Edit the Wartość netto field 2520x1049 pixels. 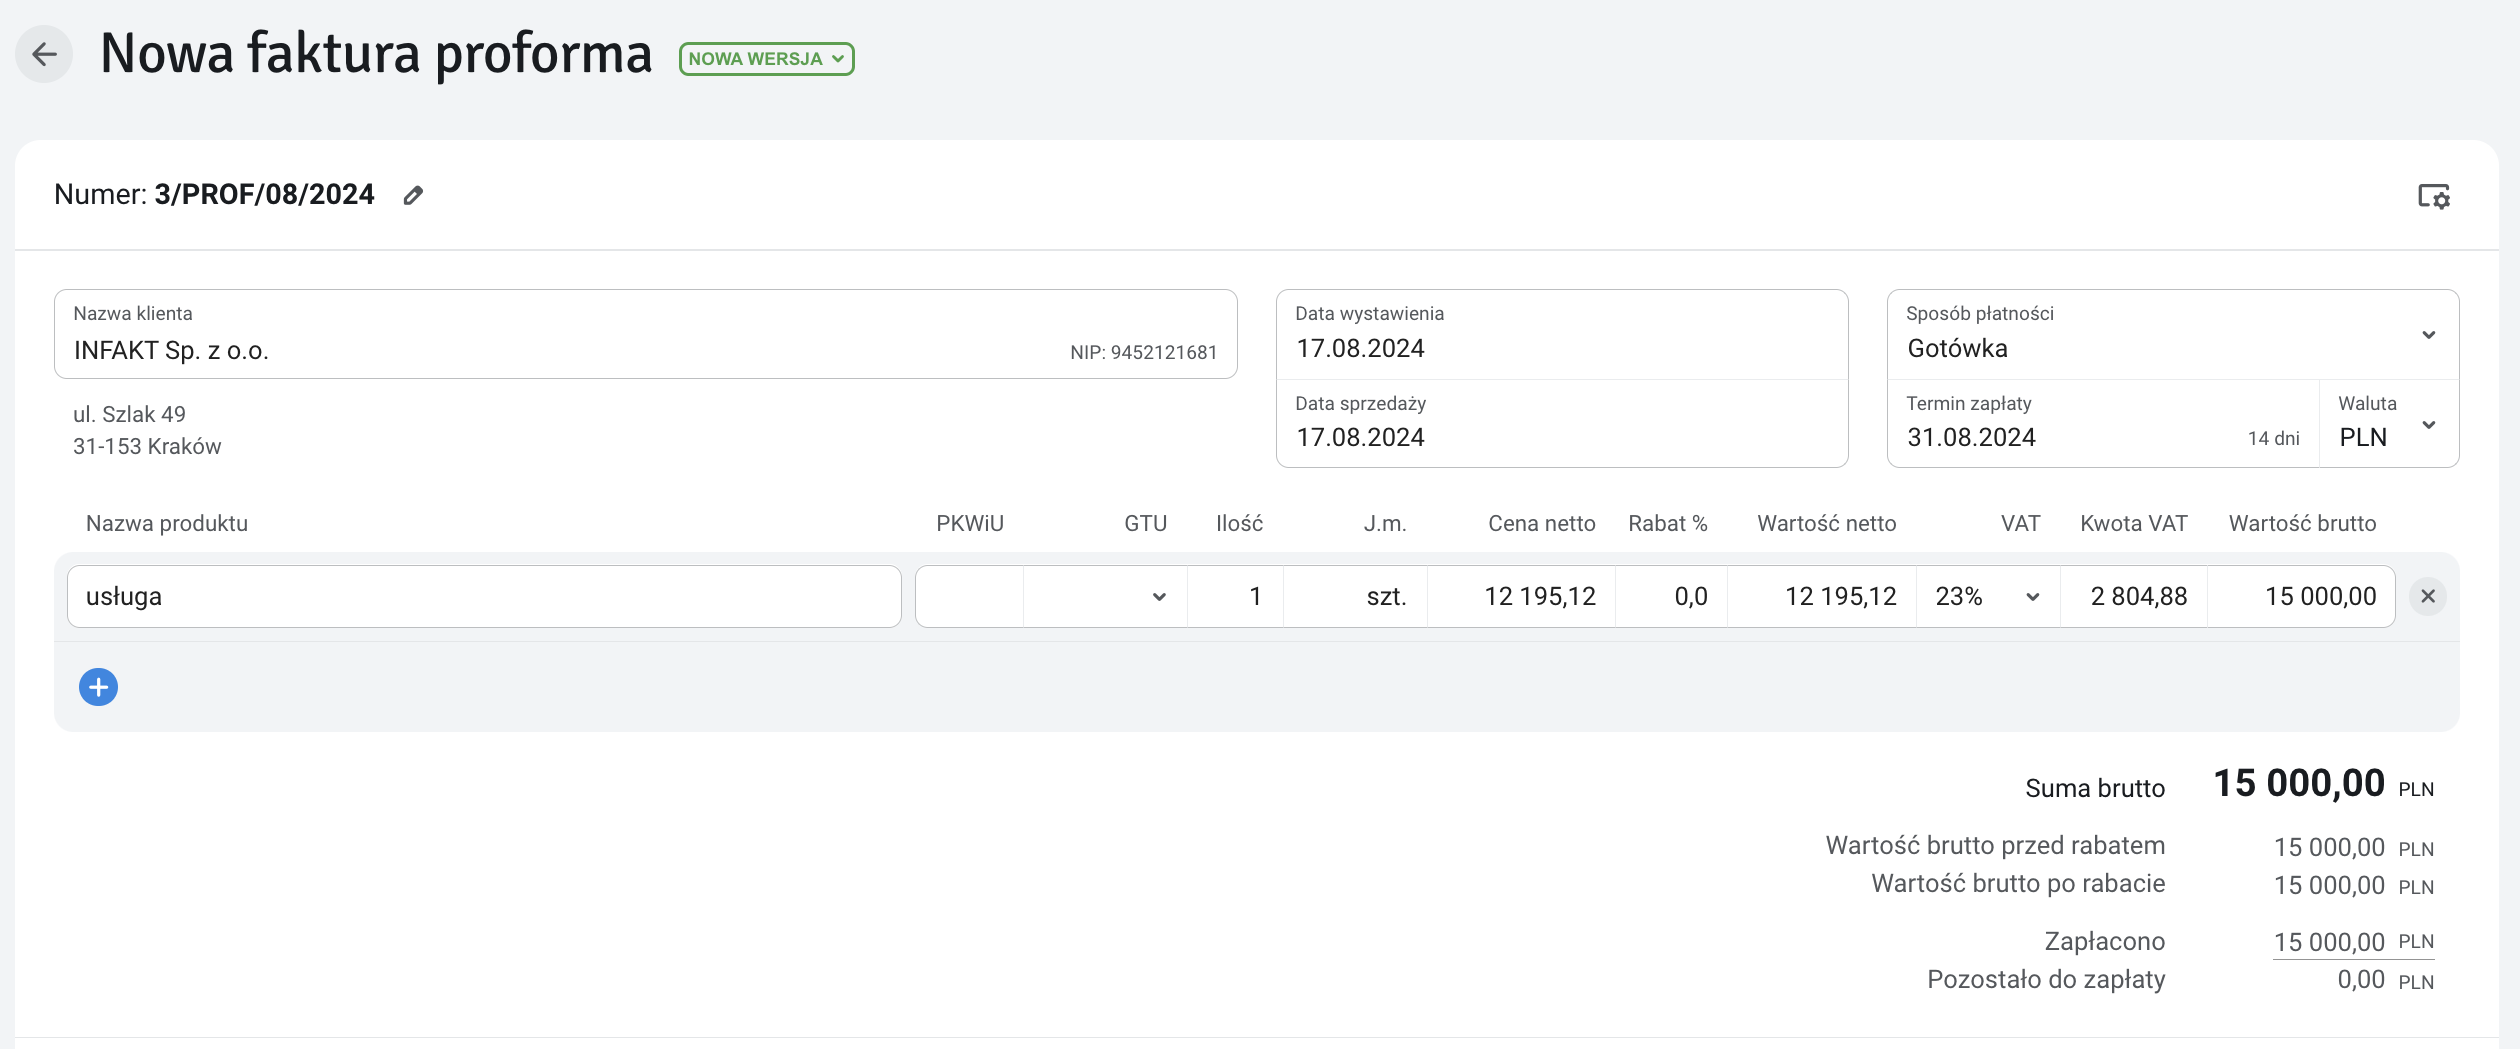tap(1822, 597)
